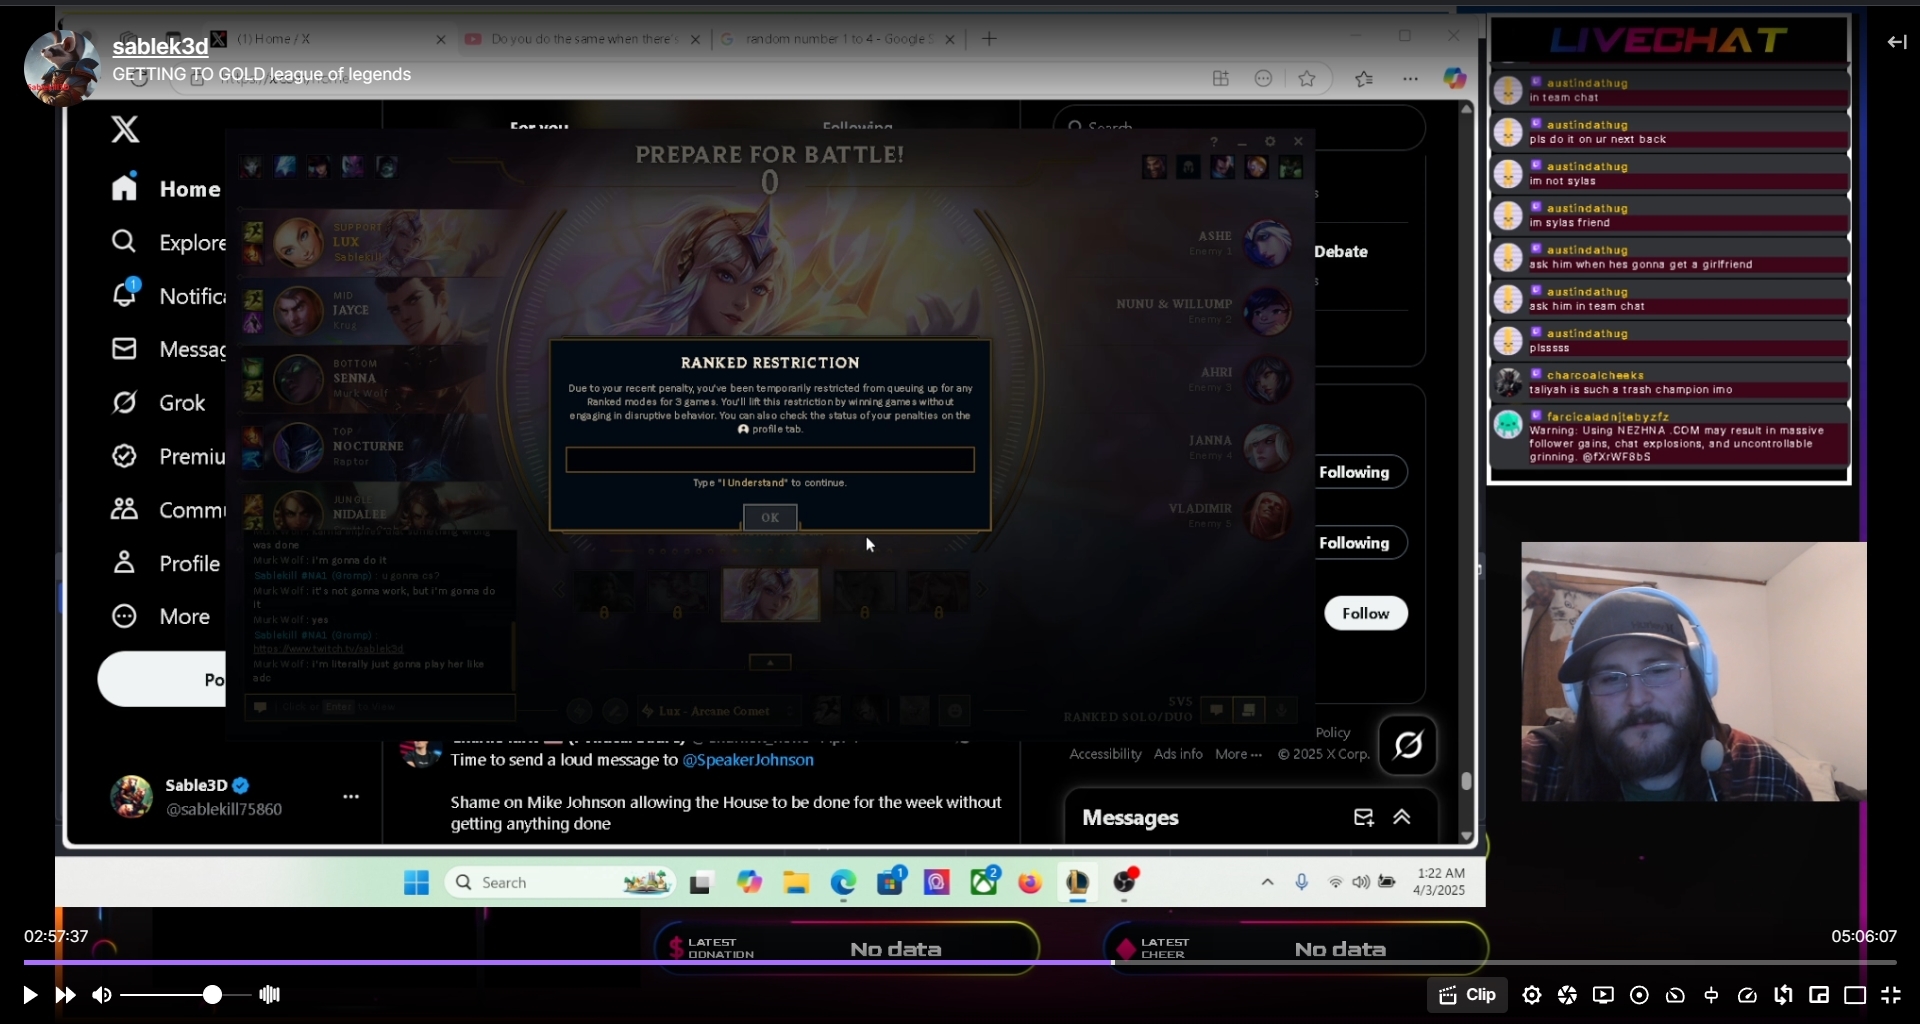Click the @SpeakerJohnson mention link
The height and width of the screenshot is (1024, 1920).
748,760
